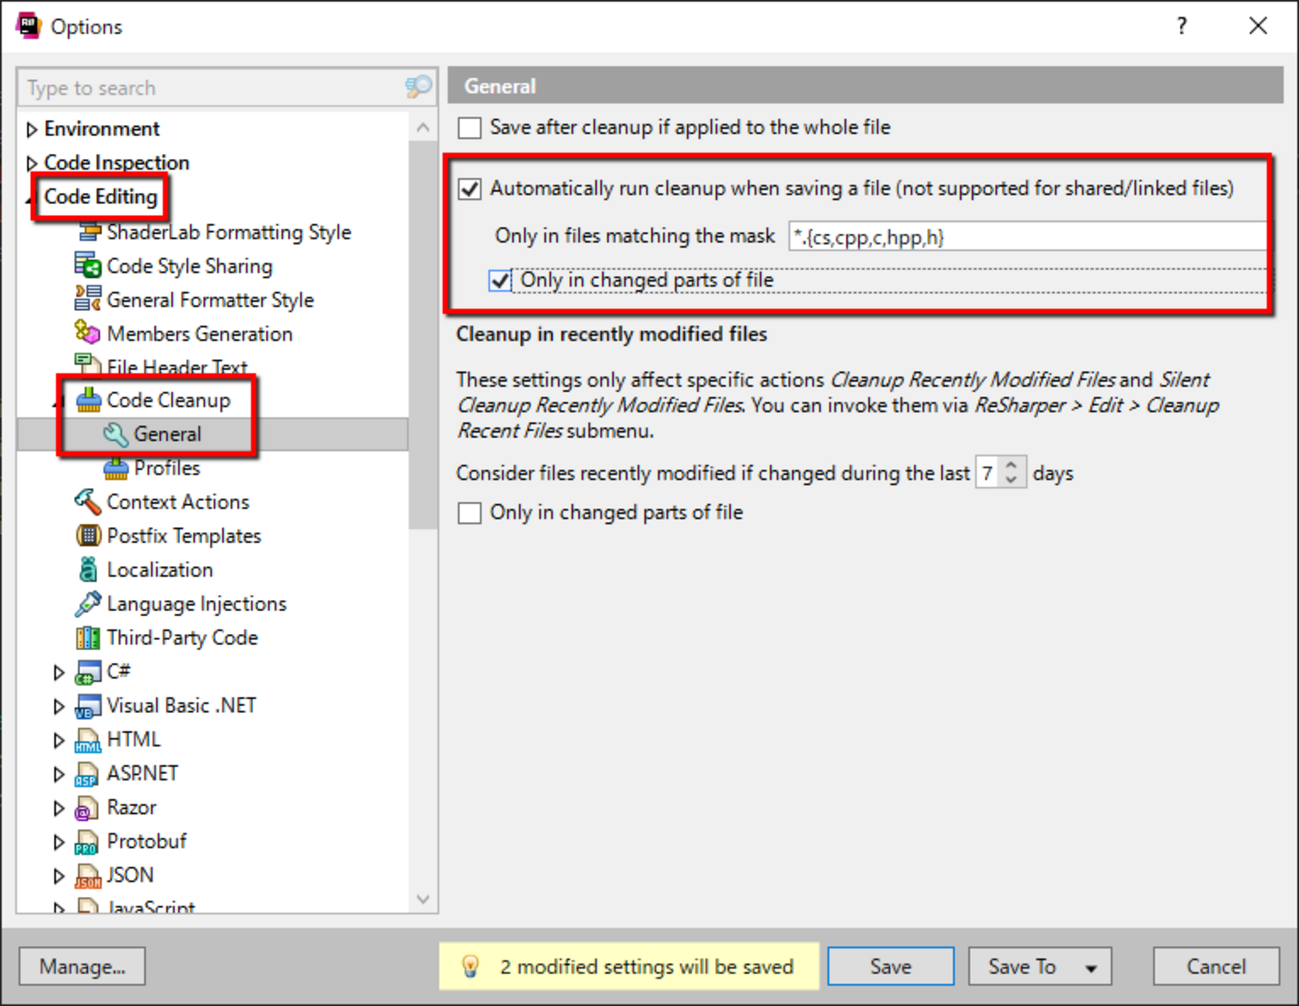The image size is (1299, 1006).
Task: Open the Postfix Templates page
Action: (x=184, y=535)
